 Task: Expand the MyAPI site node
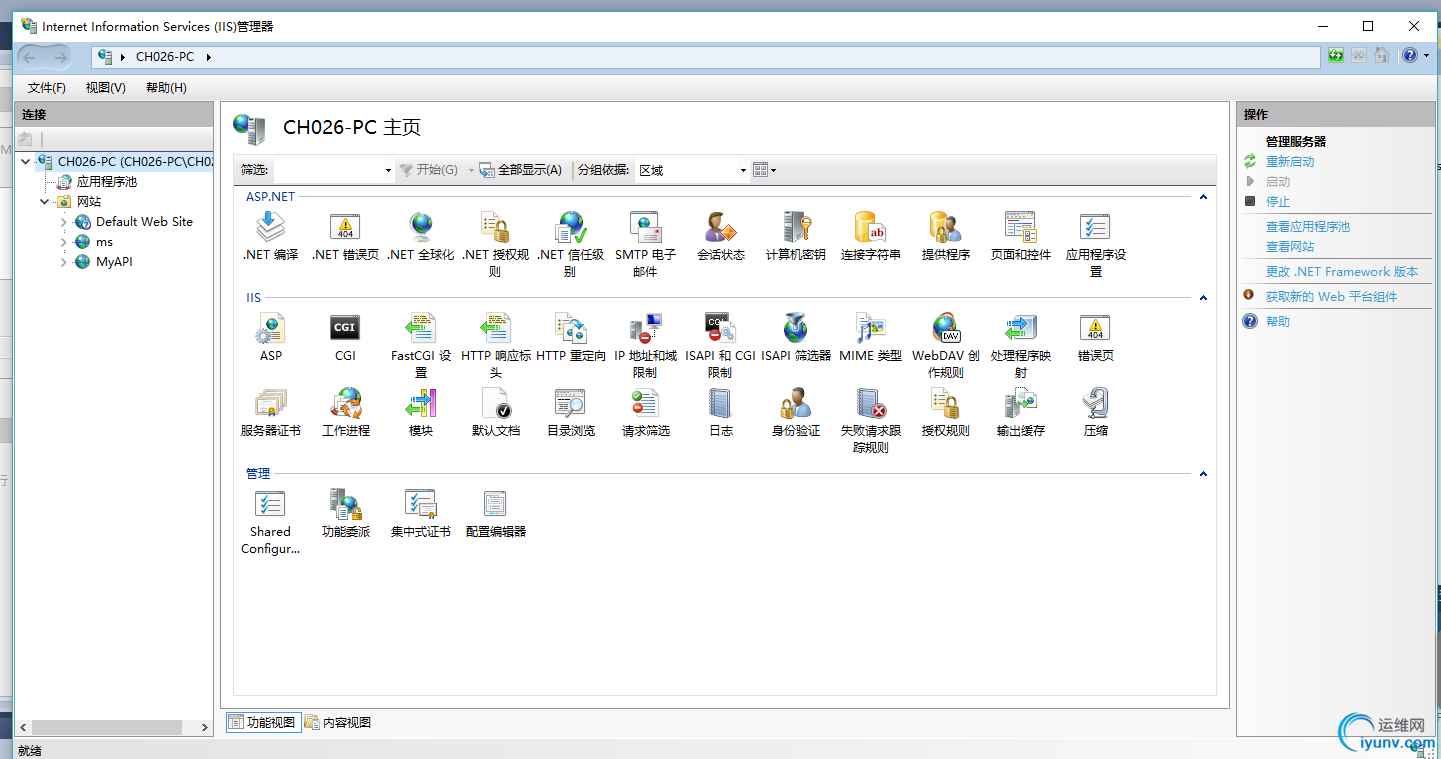[x=64, y=262]
